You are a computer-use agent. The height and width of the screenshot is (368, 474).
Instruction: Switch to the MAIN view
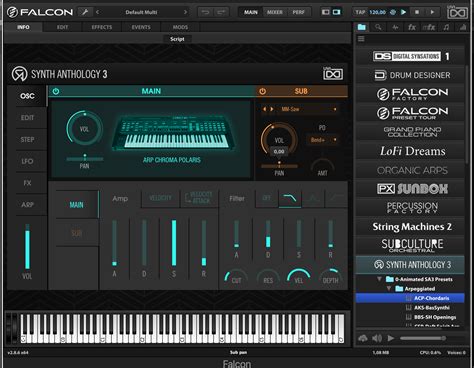point(251,12)
